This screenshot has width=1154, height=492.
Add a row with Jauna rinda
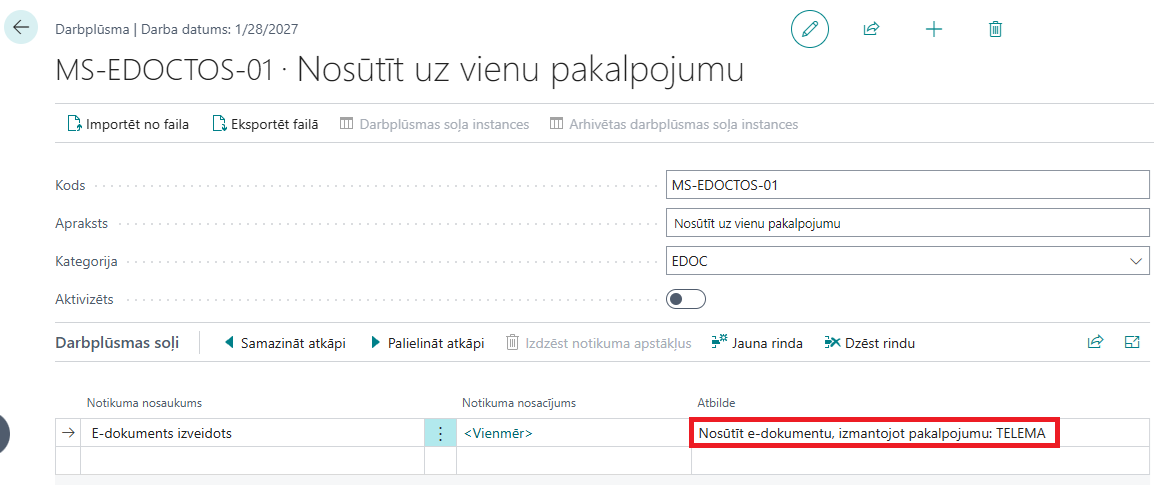pyautogui.click(x=757, y=343)
